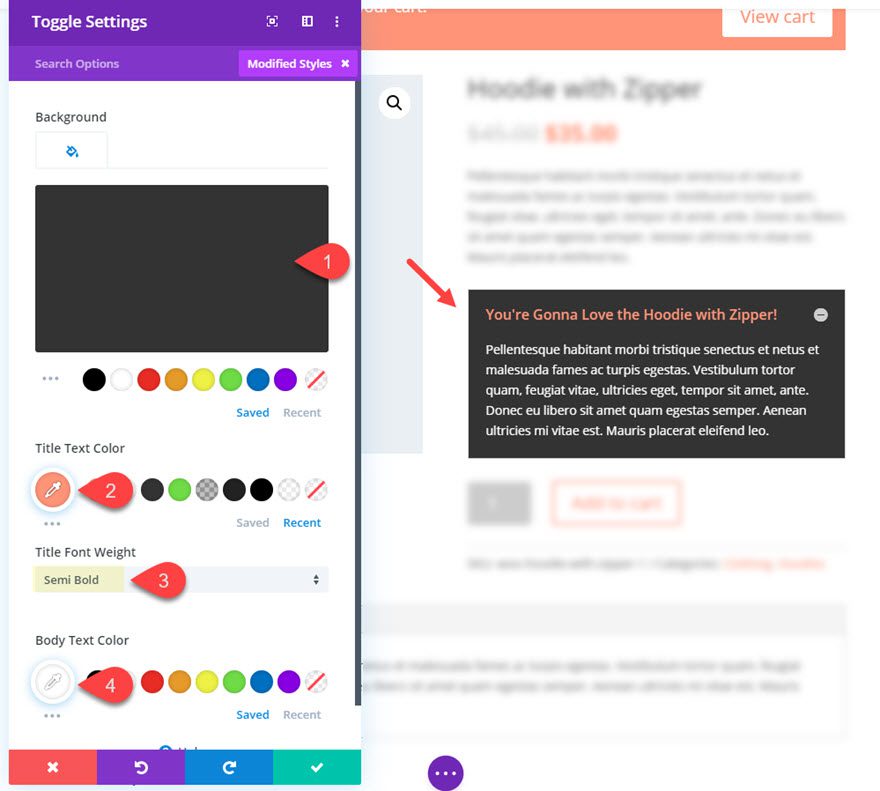Remove the Modified Styles filter
Screen dimensions: 880x791
tap(345, 63)
